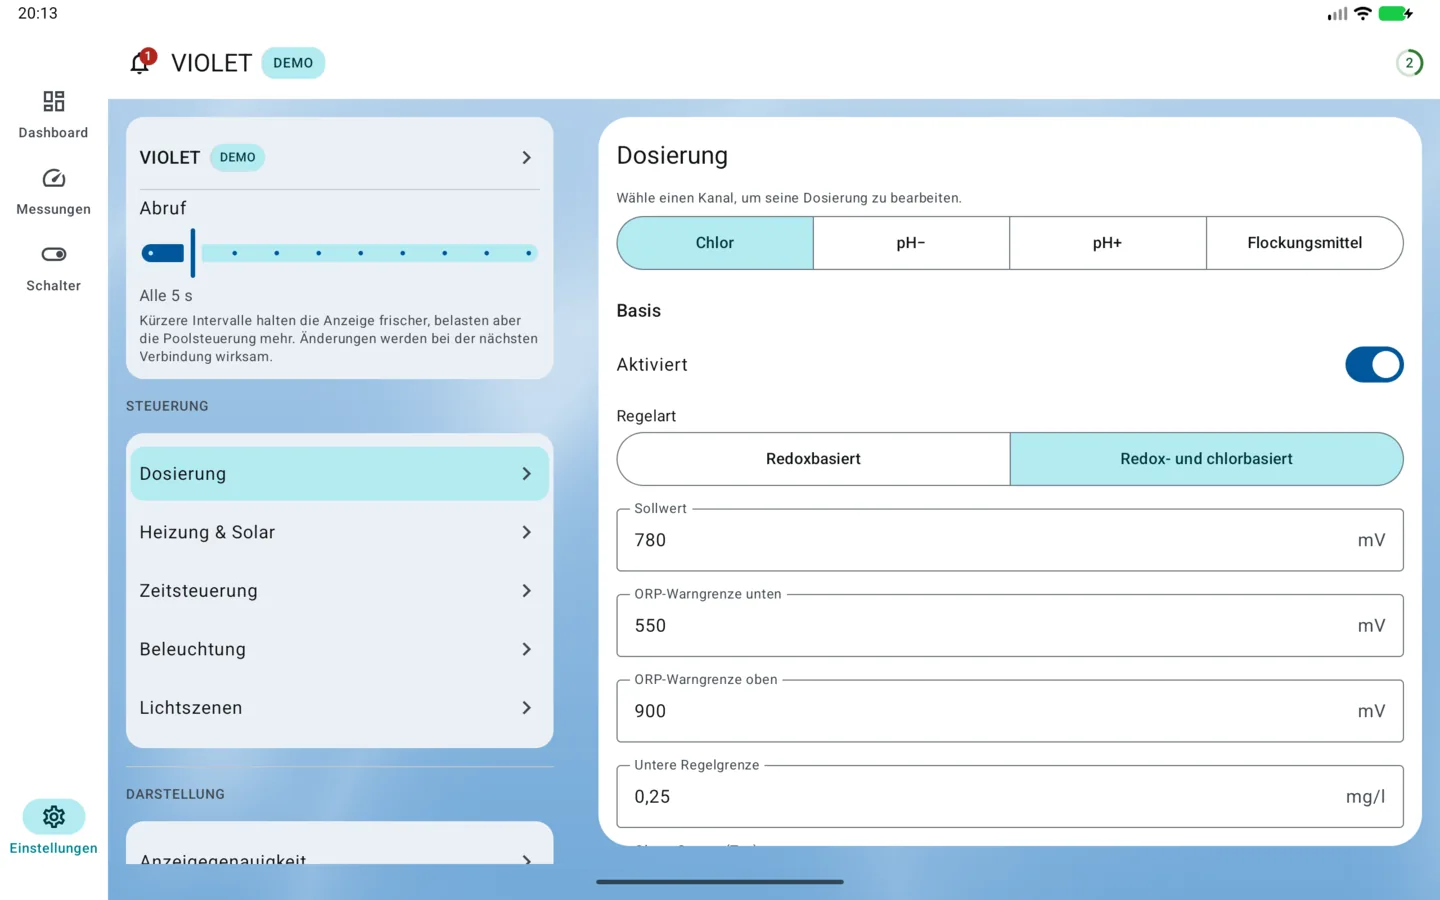
Task: Click the STEUERUNG section label
Action: point(167,406)
